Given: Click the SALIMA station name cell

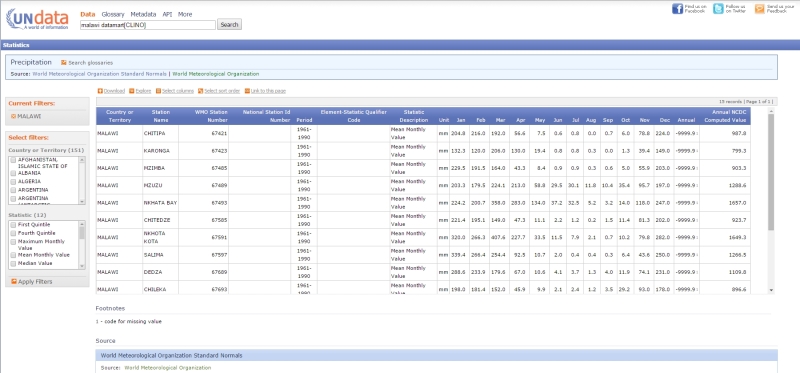Looking at the screenshot, I should coord(161,255).
